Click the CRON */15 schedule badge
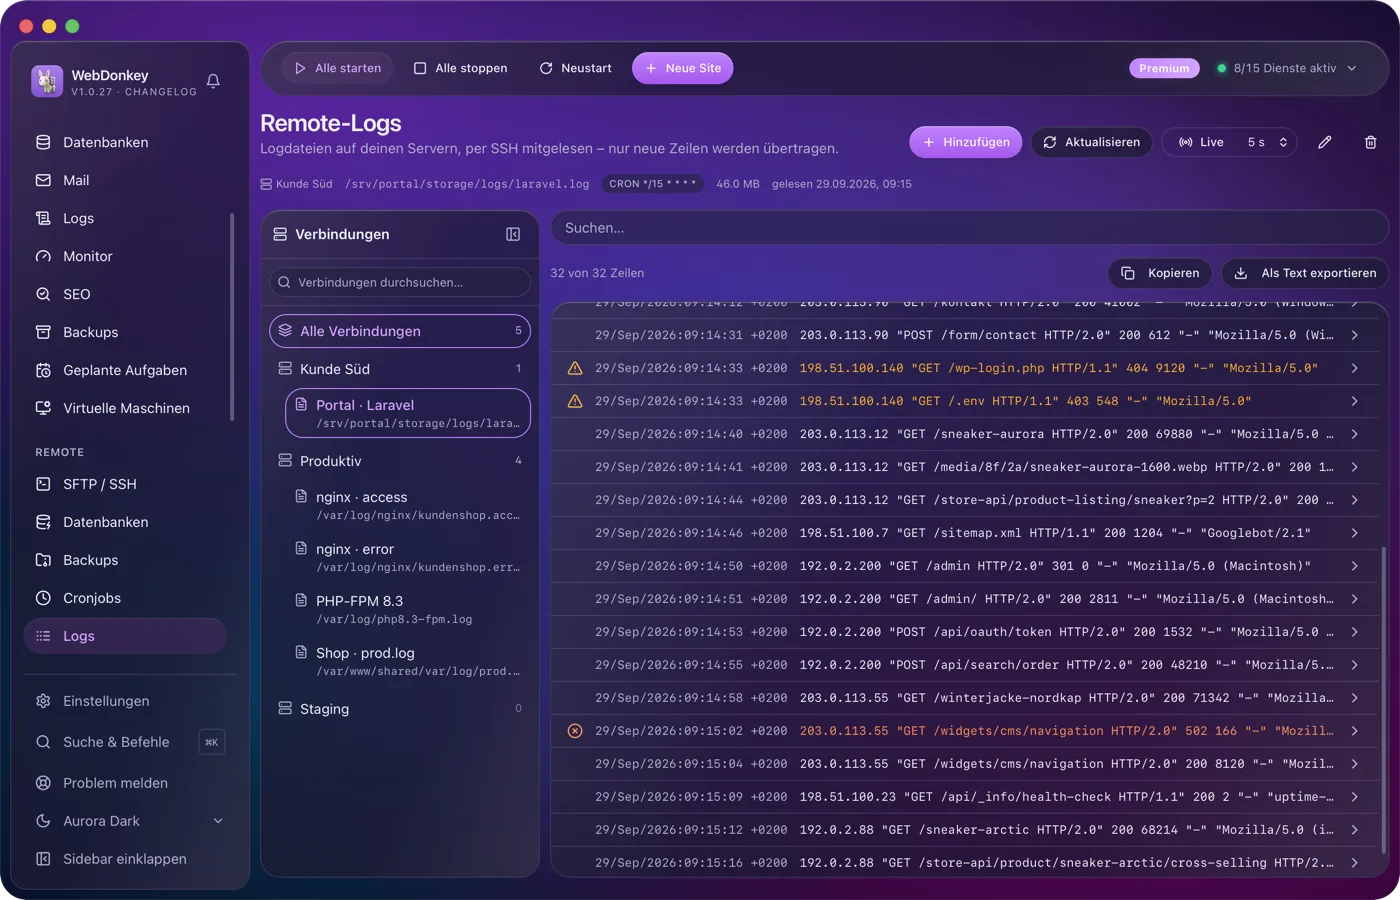 (652, 184)
